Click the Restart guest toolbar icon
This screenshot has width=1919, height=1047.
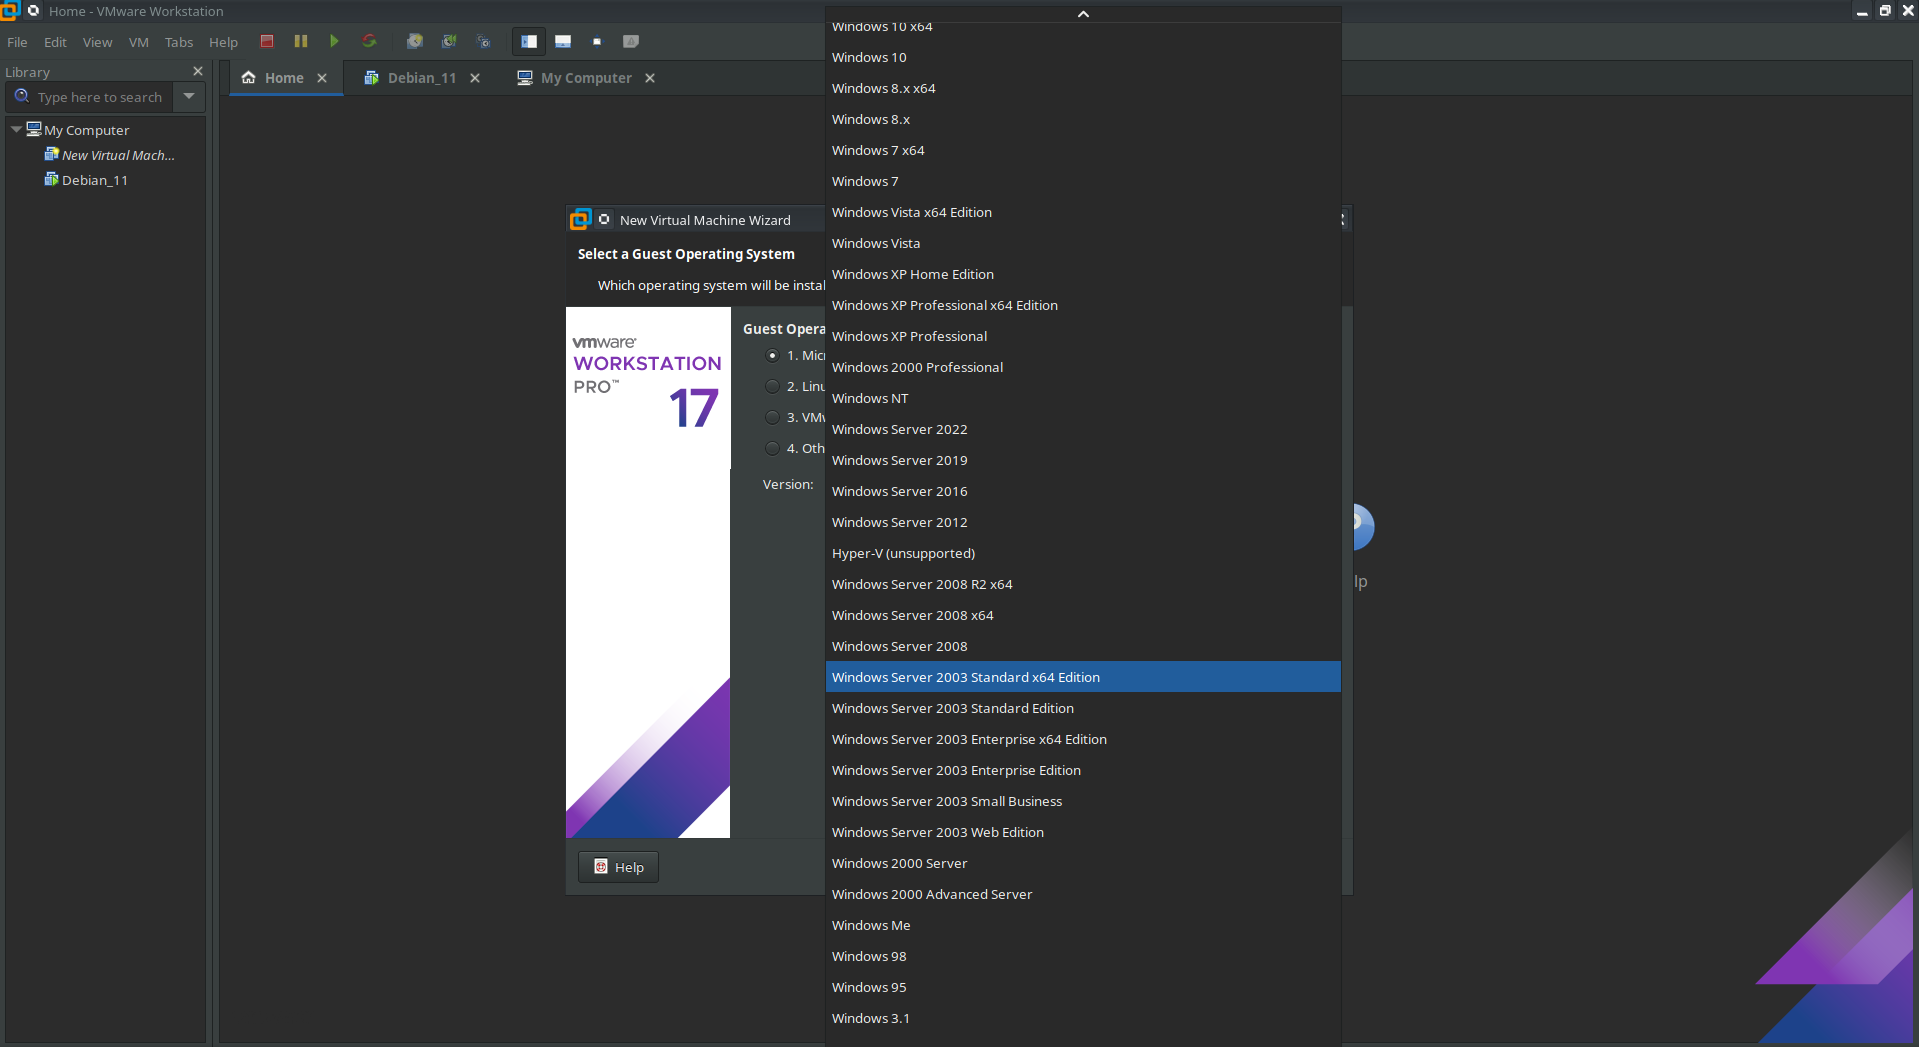tap(369, 41)
